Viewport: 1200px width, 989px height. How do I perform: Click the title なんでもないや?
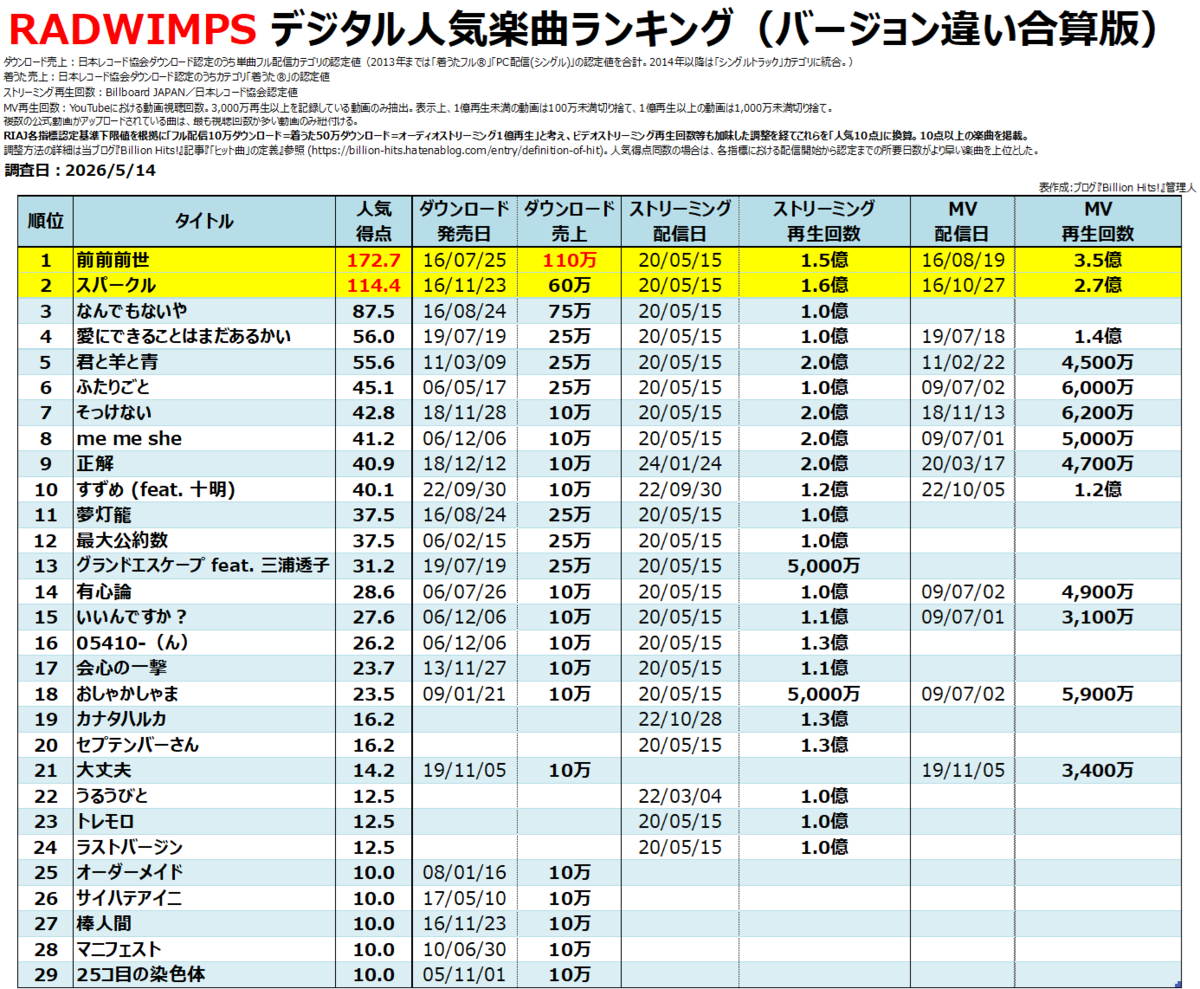pos(206,310)
